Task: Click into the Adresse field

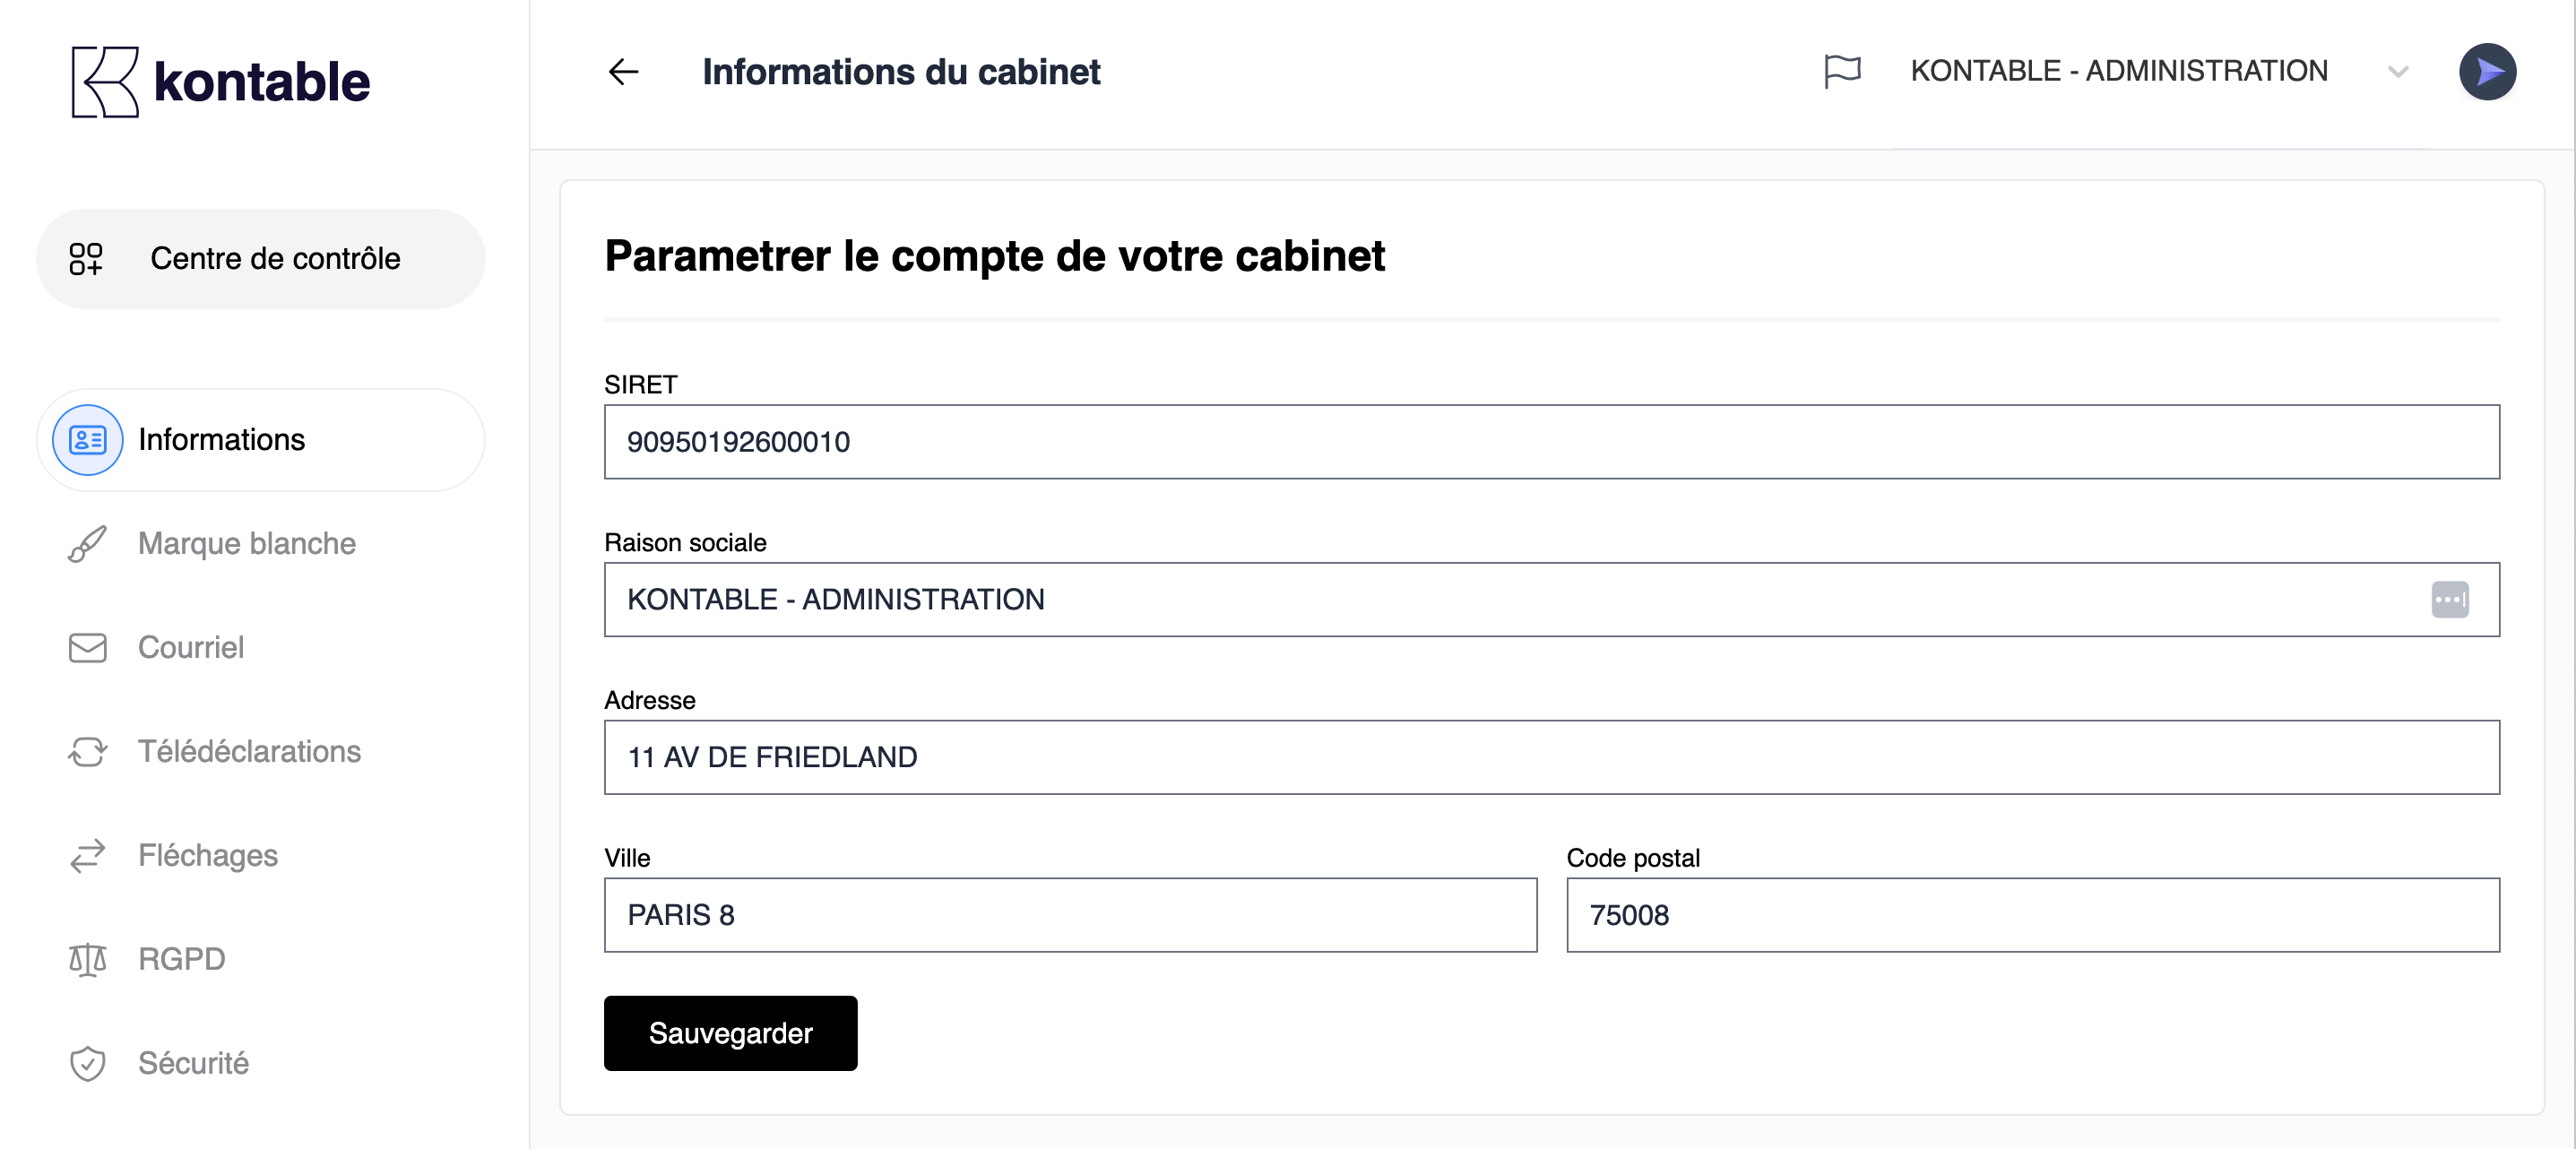Action: (1551, 757)
